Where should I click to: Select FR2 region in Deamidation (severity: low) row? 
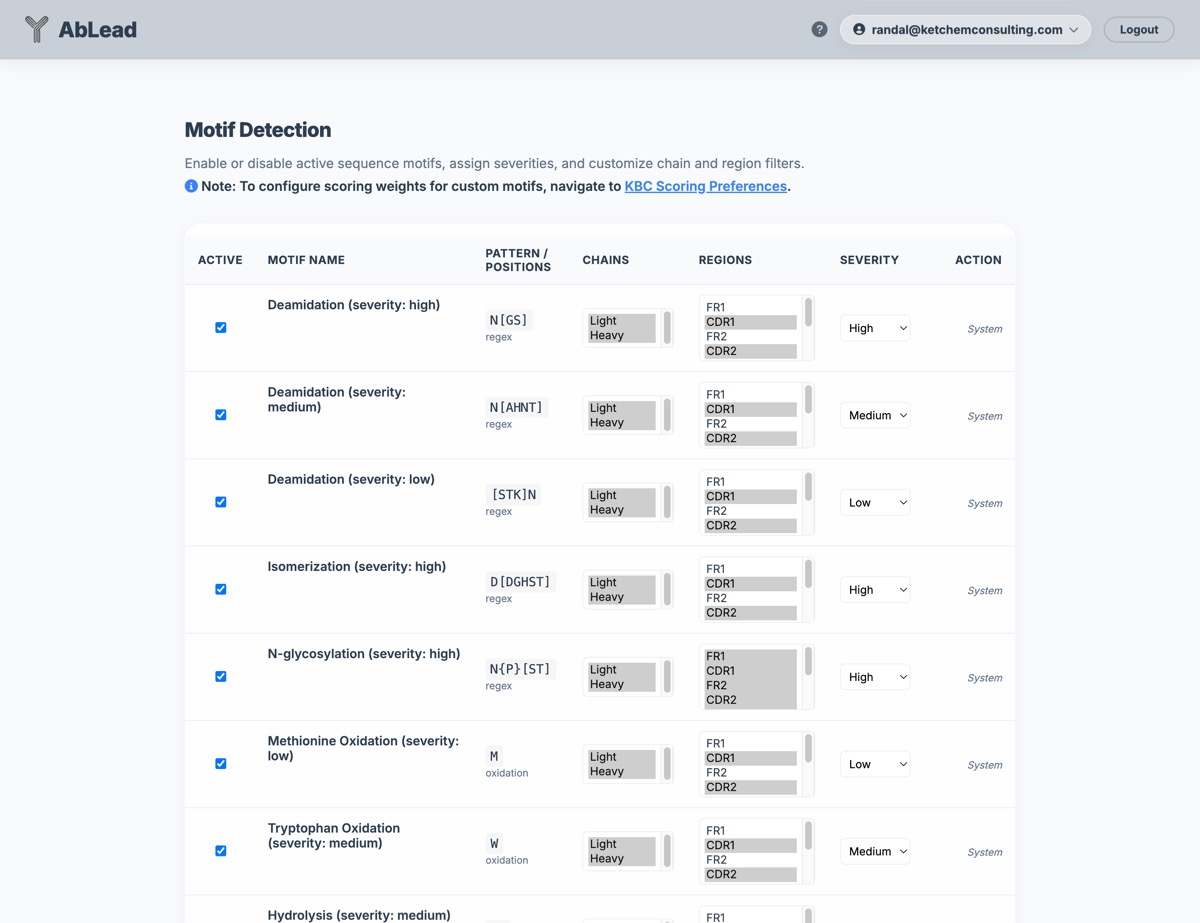click(750, 511)
